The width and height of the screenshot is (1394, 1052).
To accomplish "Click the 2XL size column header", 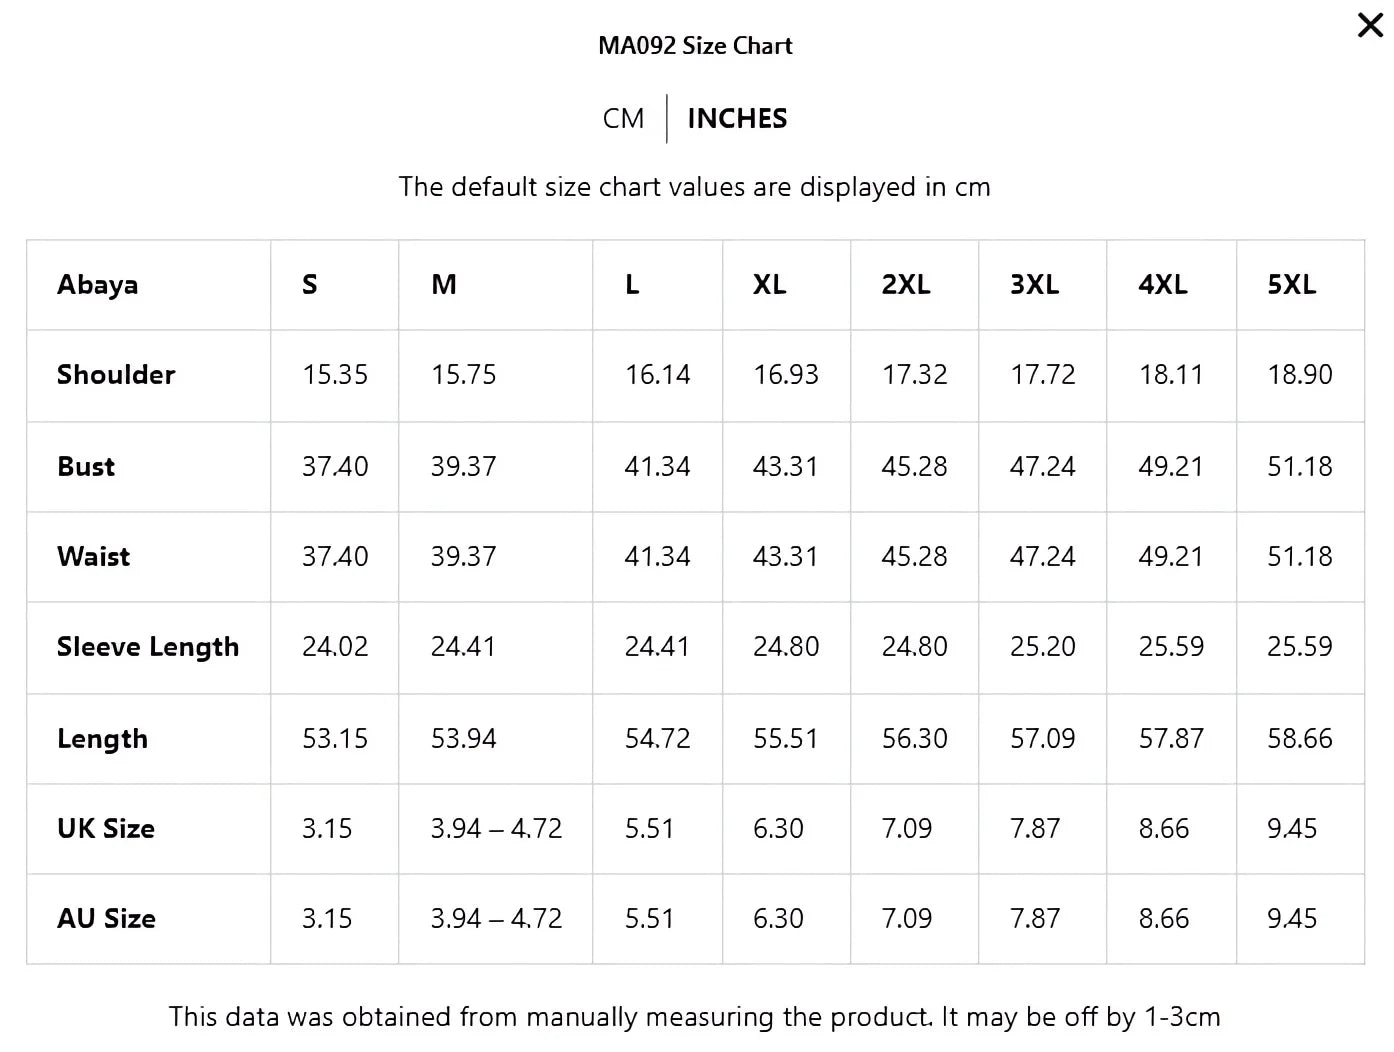I will coord(905,285).
